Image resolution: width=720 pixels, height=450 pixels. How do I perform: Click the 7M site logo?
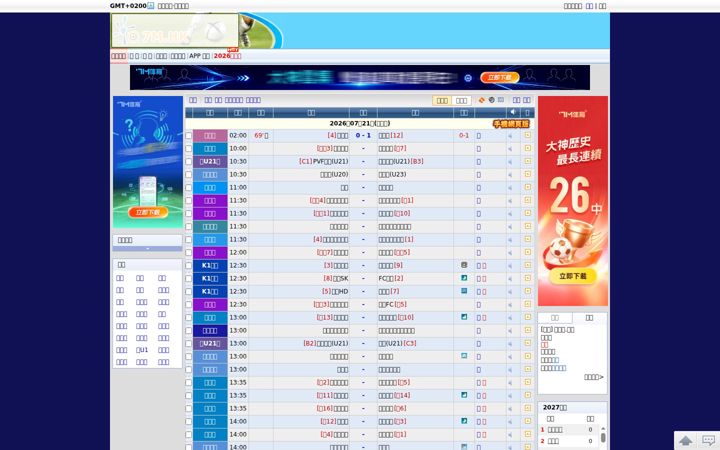coord(174,30)
